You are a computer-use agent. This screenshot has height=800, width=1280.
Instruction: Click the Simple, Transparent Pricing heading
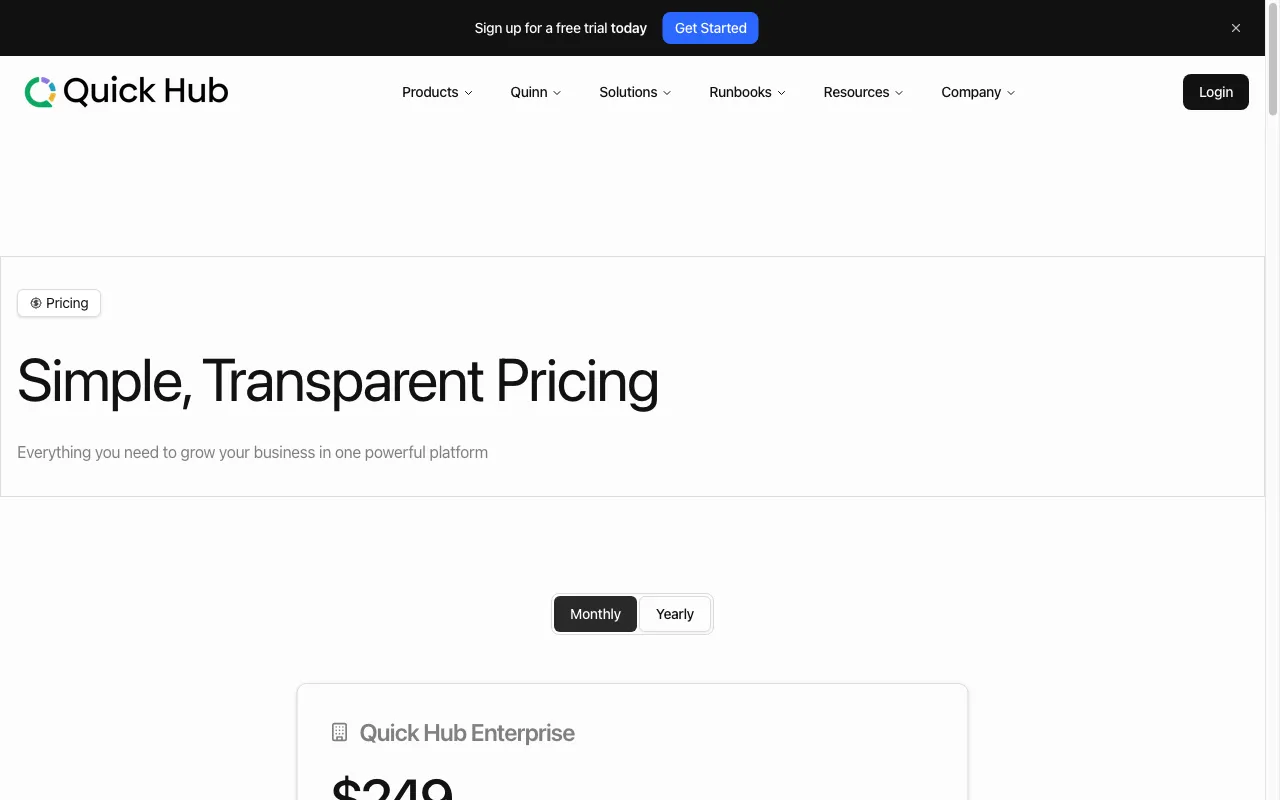click(338, 381)
